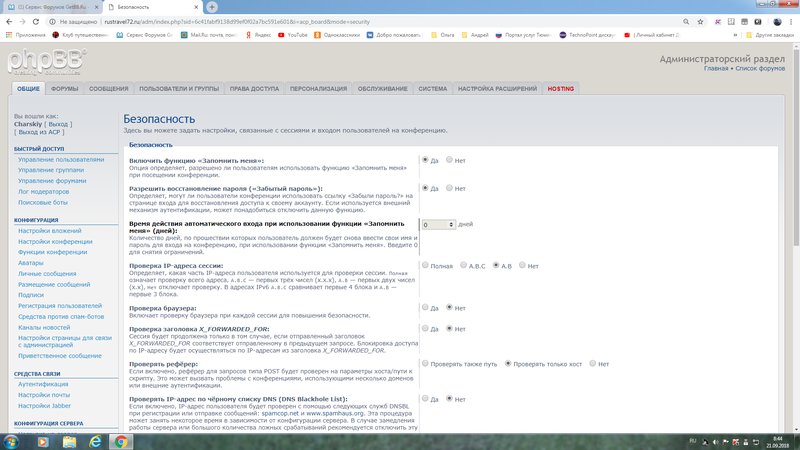The height and width of the screenshot is (450, 800).
Task: Click the browser back arrow
Action: (8, 19)
